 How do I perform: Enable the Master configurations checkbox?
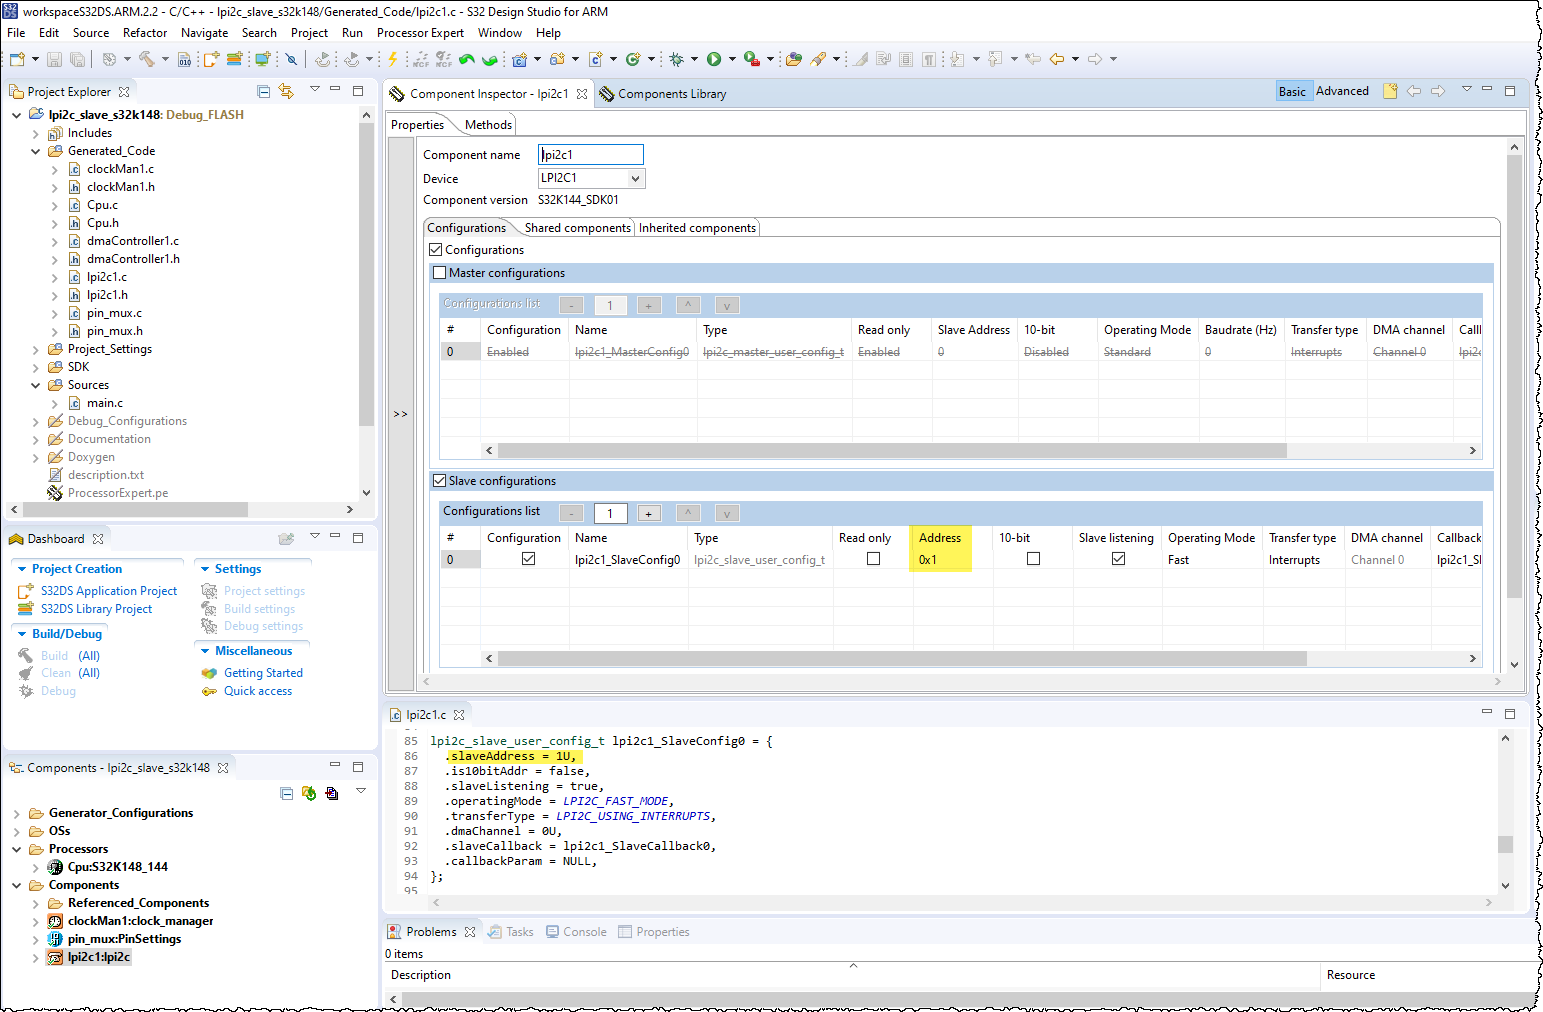[x=439, y=273]
